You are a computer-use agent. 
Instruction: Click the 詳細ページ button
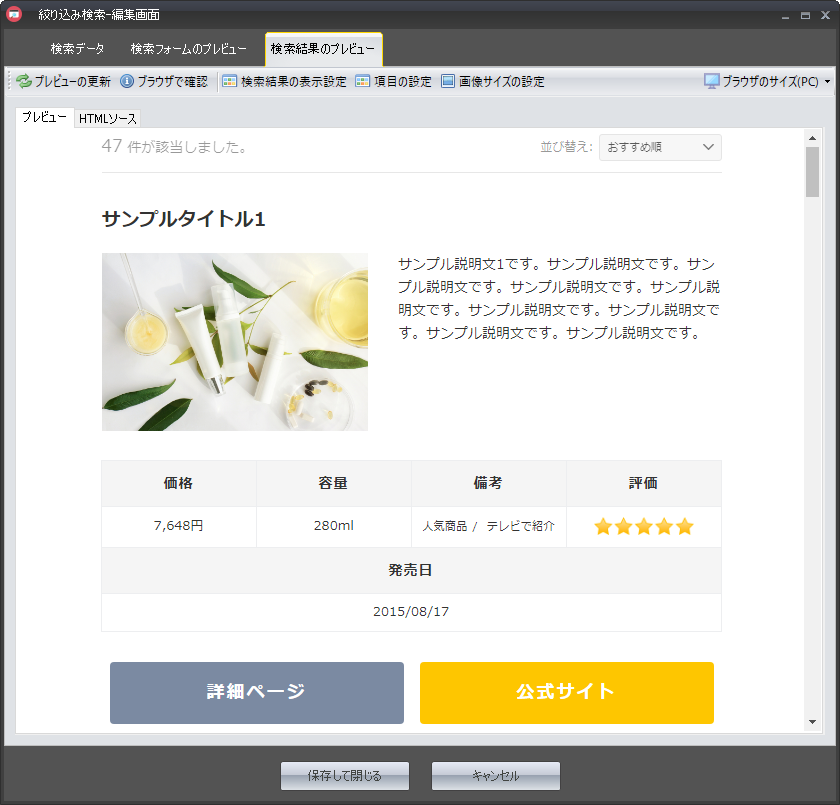click(x=256, y=692)
